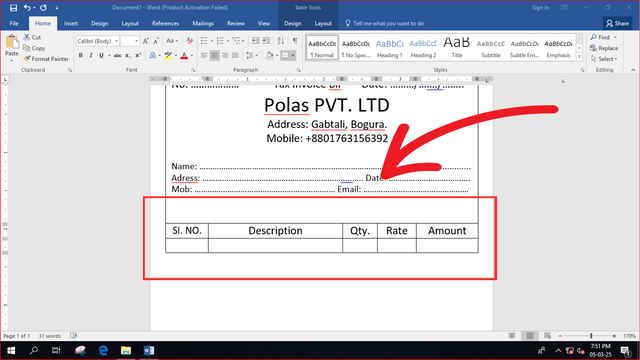Click the Sign in link

(x=540, y=7)
